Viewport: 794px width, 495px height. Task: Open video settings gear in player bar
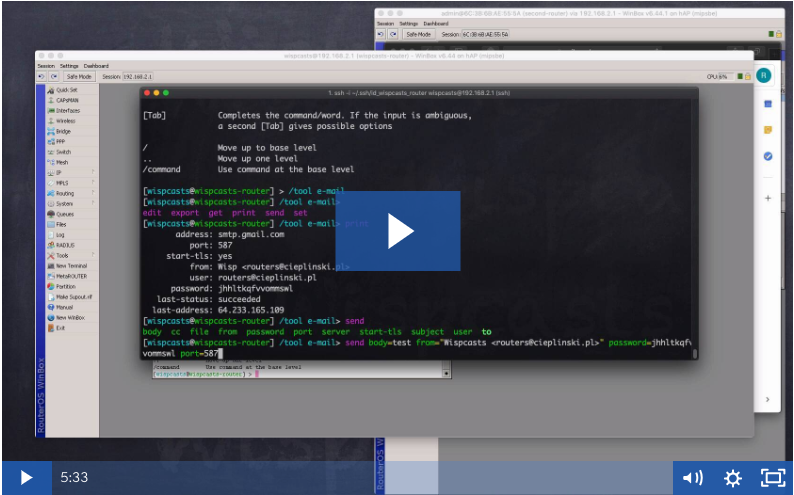pos(732,477)
